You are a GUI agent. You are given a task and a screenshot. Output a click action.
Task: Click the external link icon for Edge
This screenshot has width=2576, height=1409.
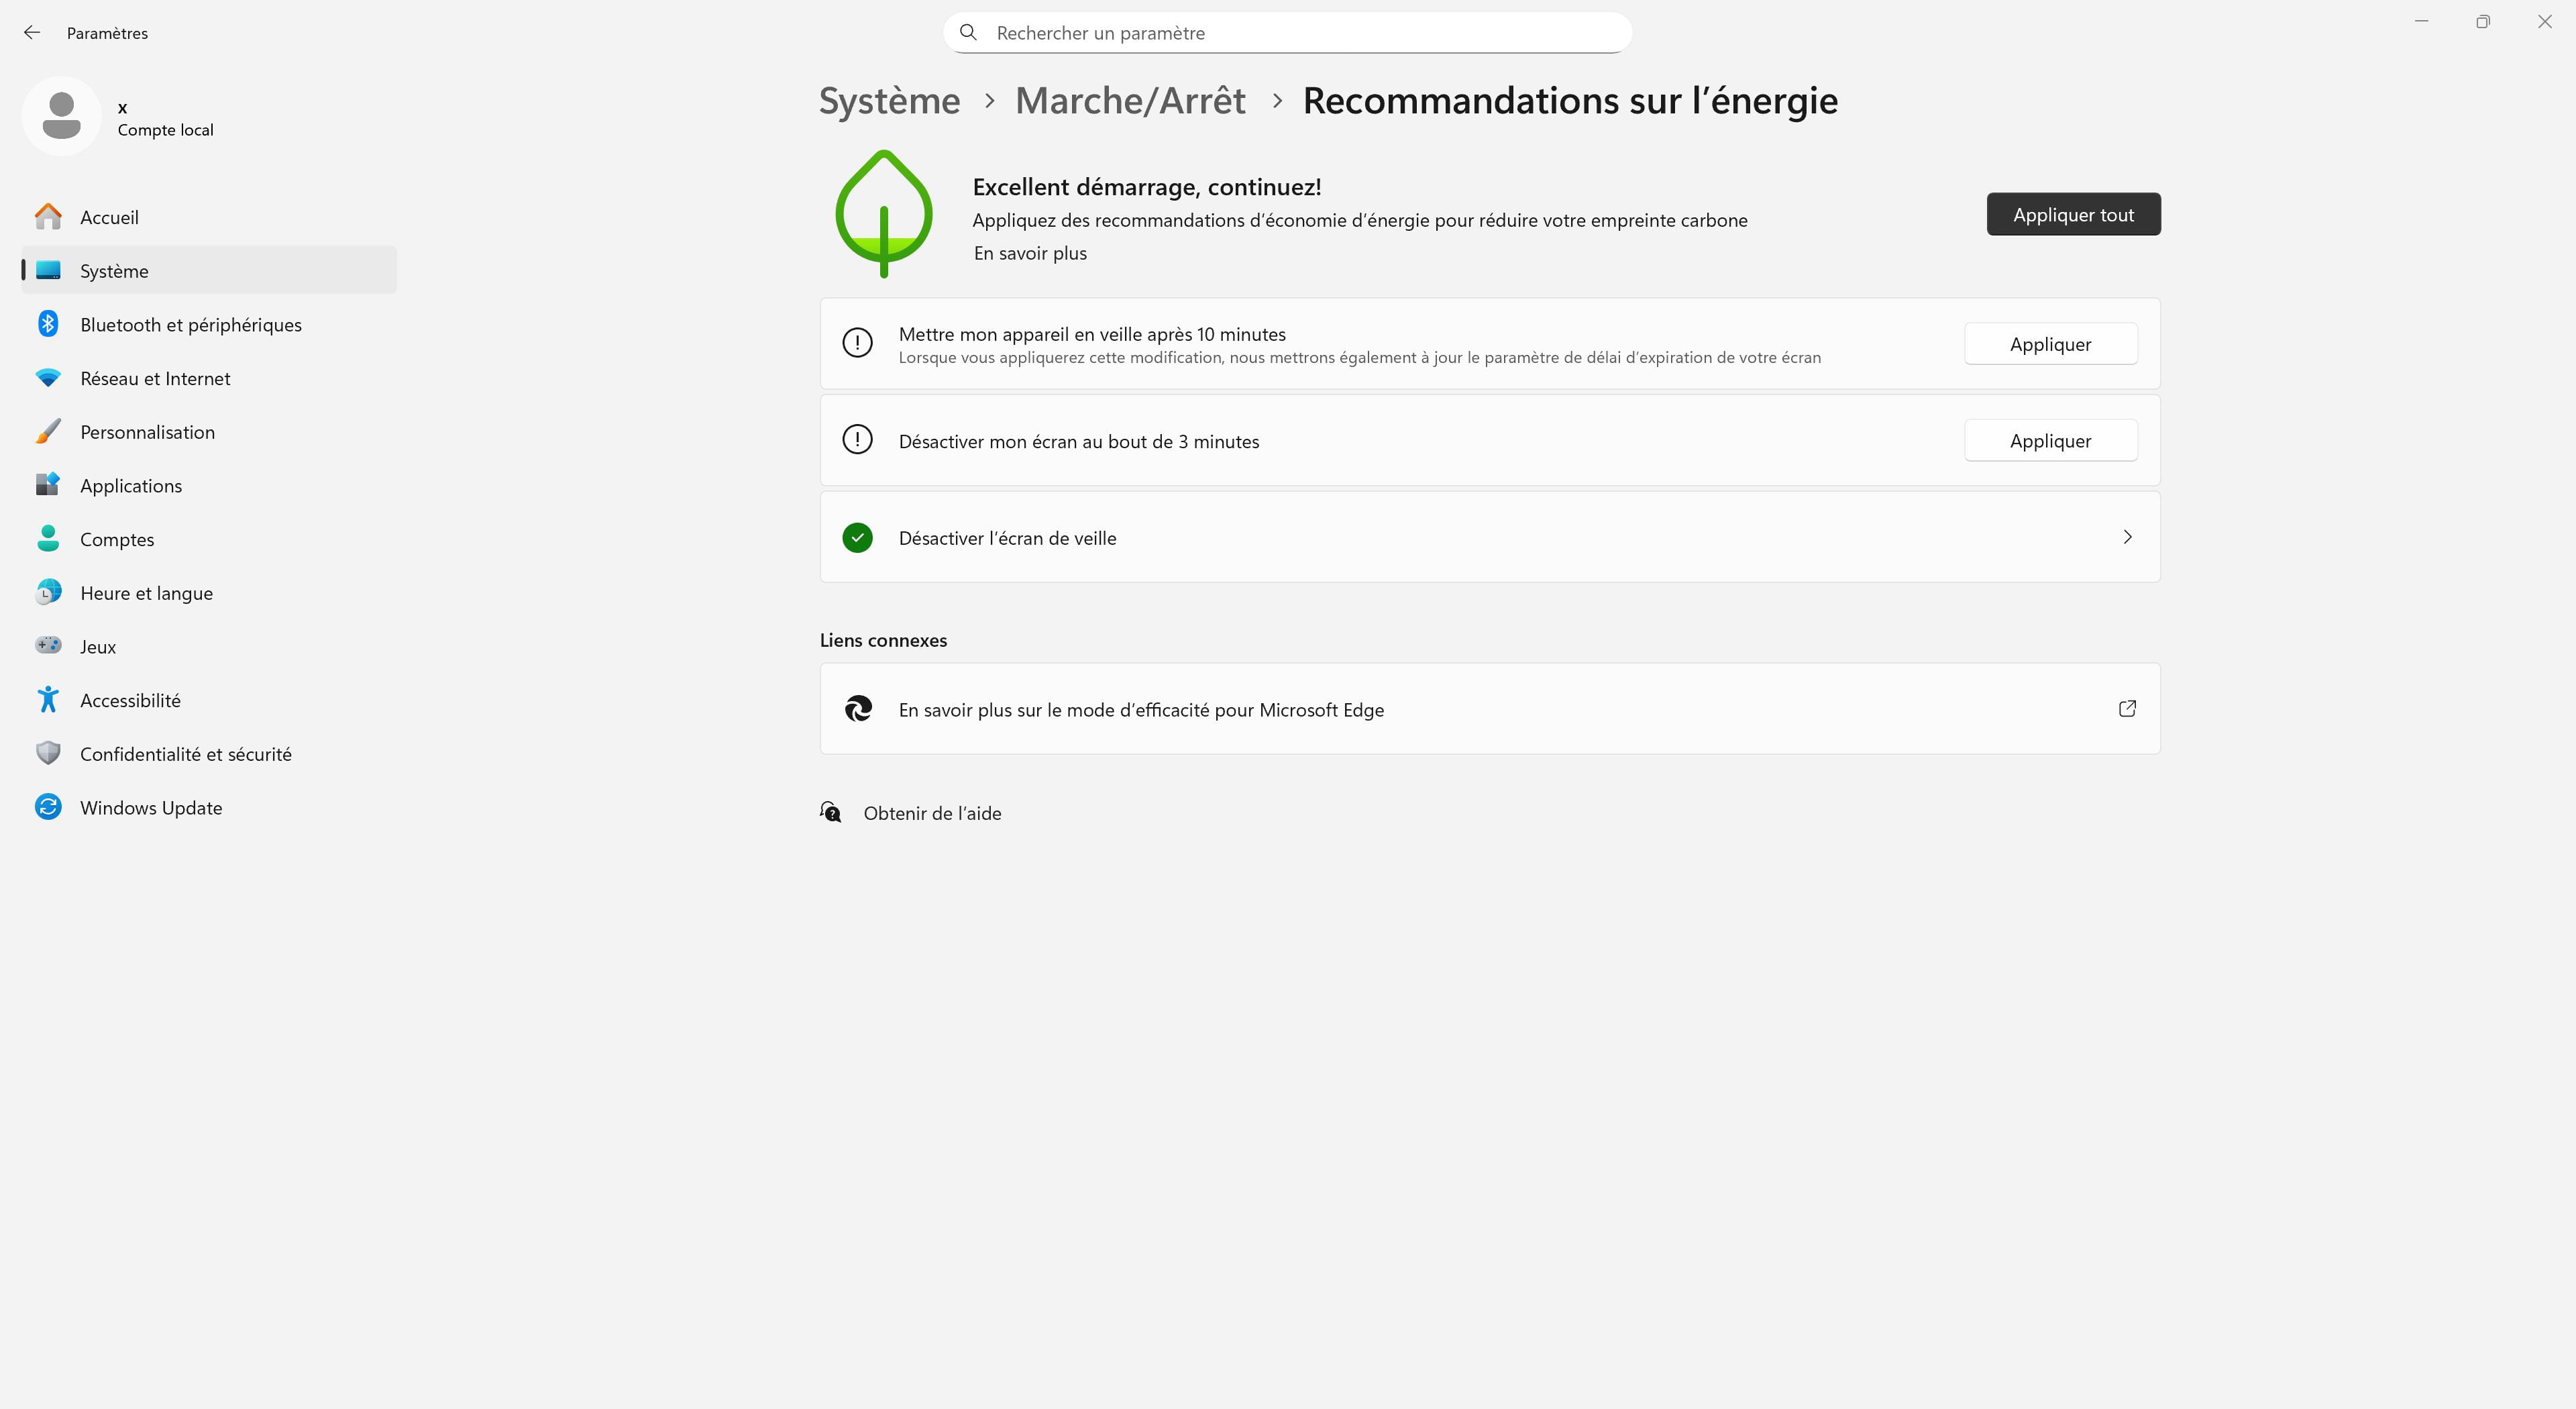(2127, 709)
